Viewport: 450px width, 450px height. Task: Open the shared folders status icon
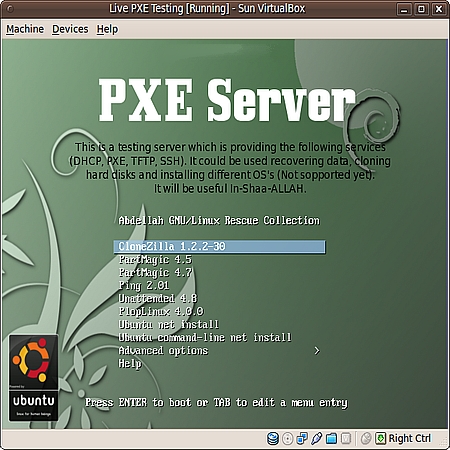(x=331, y=439)
